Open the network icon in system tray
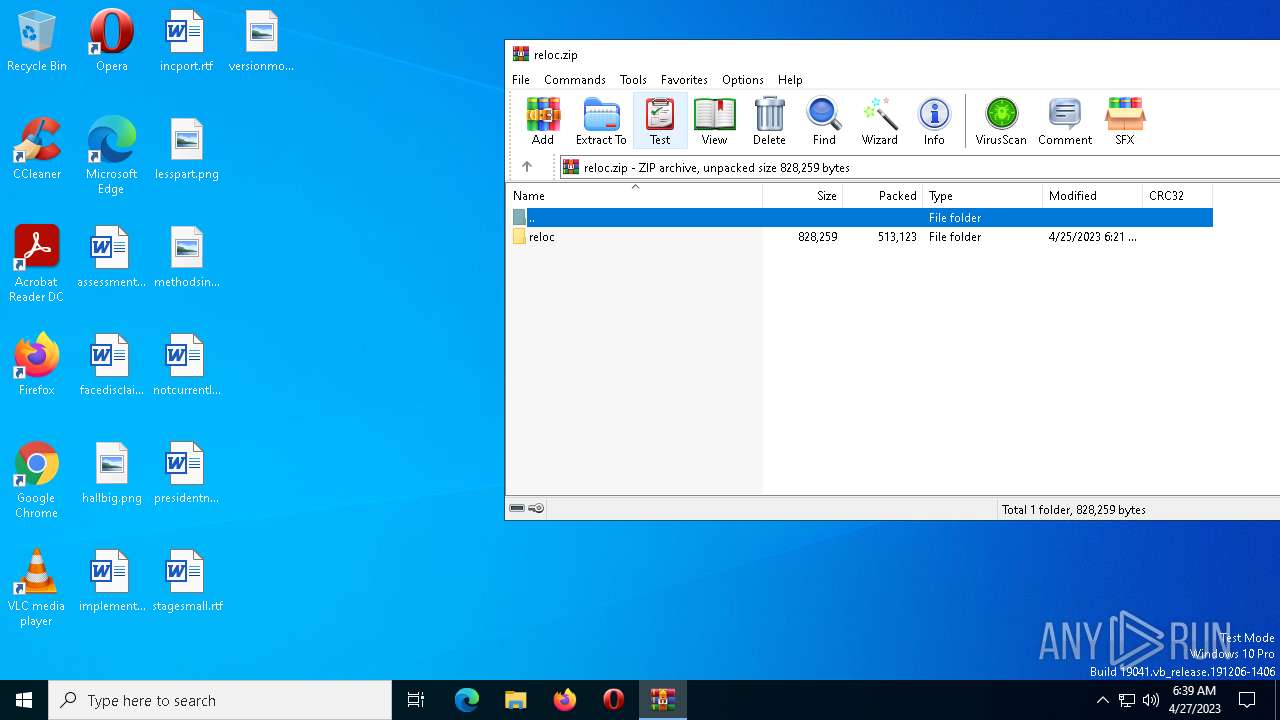 (x=1127, y=700)
